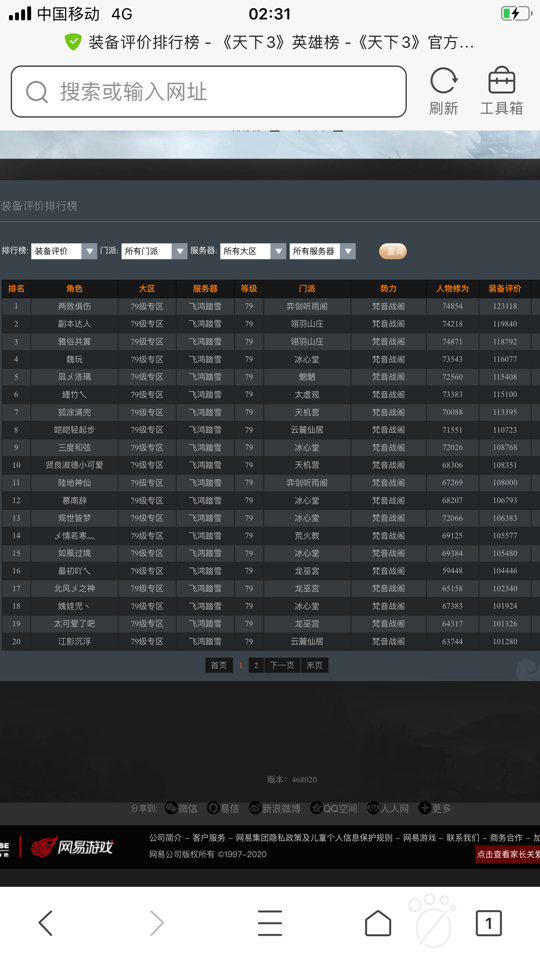Click equipment score 123118
Image resolution: width=540 pixels, height=960 pixels.
pyautogui.click(x=505, y=306)
